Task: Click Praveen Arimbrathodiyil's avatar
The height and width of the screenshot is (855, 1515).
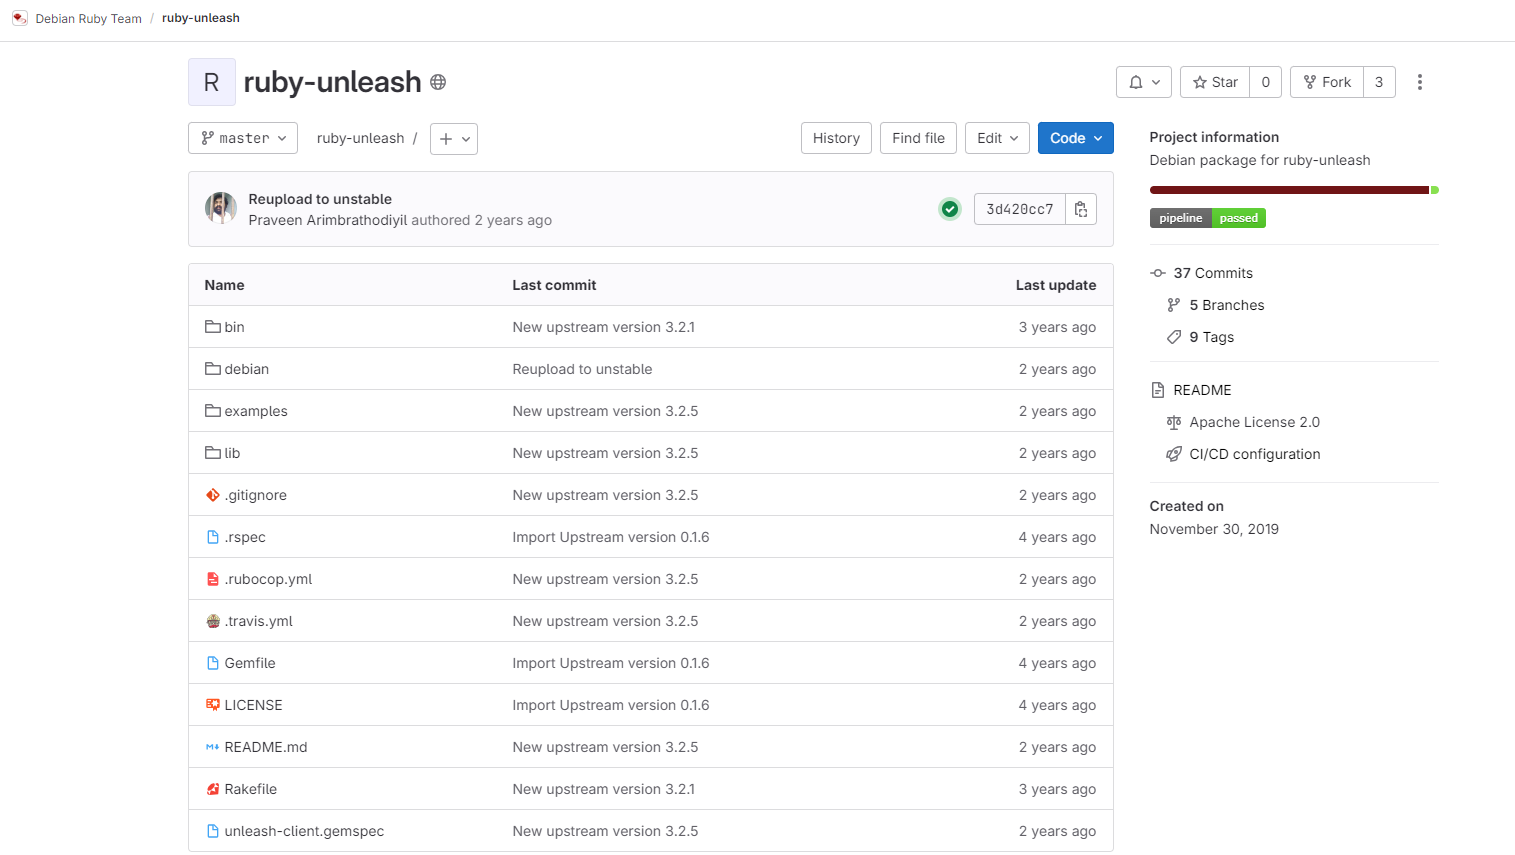Action: [221, 208]
